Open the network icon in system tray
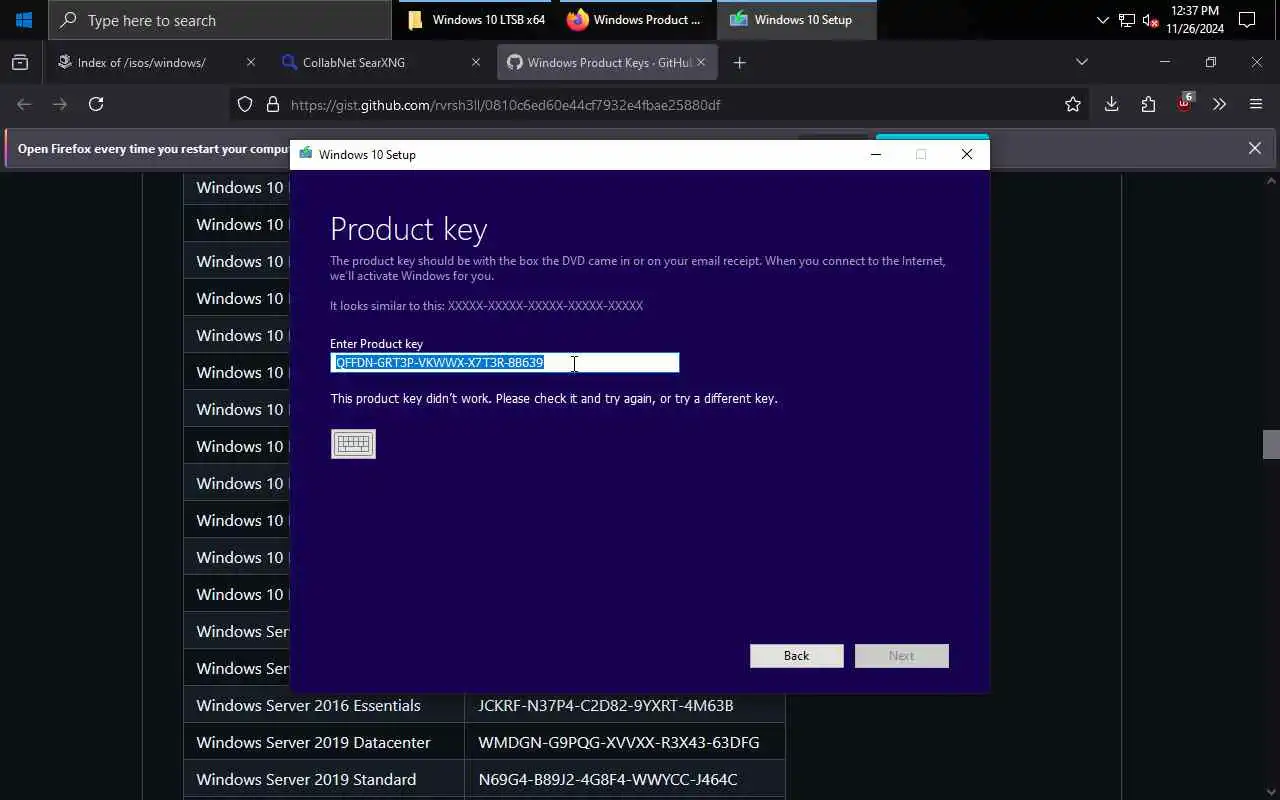The height and width of the screenshot is (800, 1280). click(1127, 20)
